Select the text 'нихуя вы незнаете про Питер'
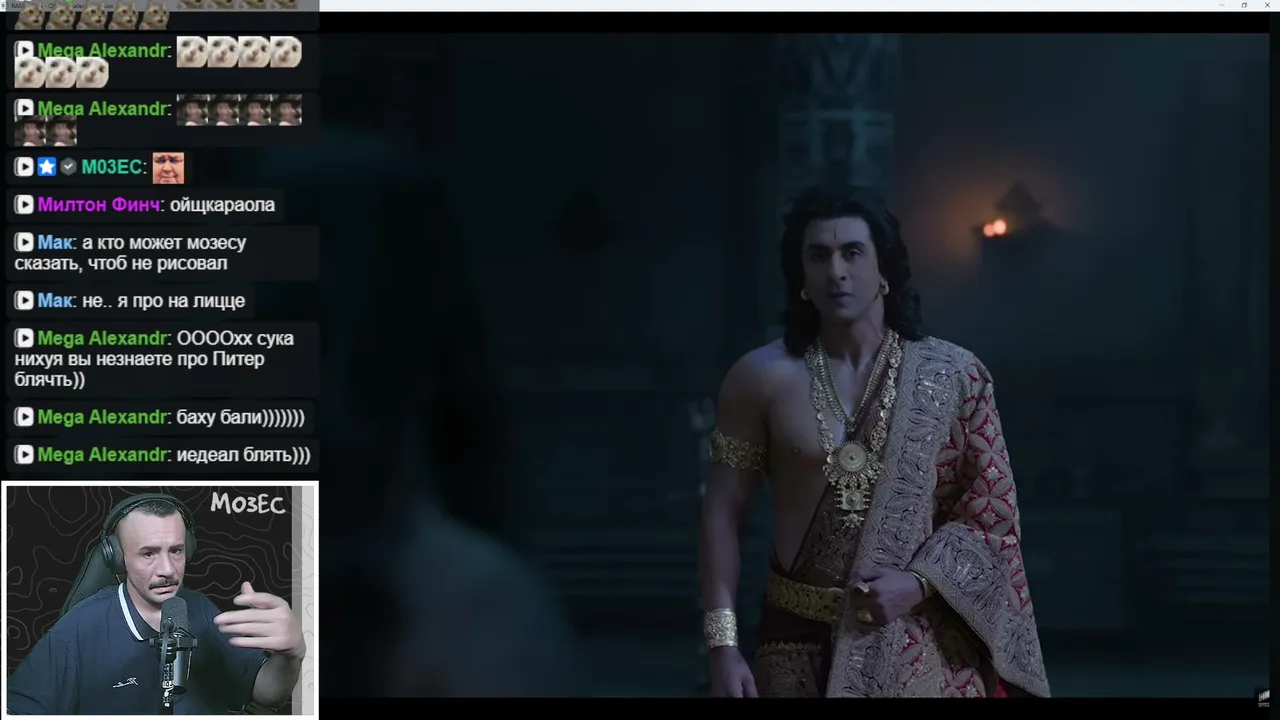This screenshot has height=720, width=1280. click(x=140, y=359)
